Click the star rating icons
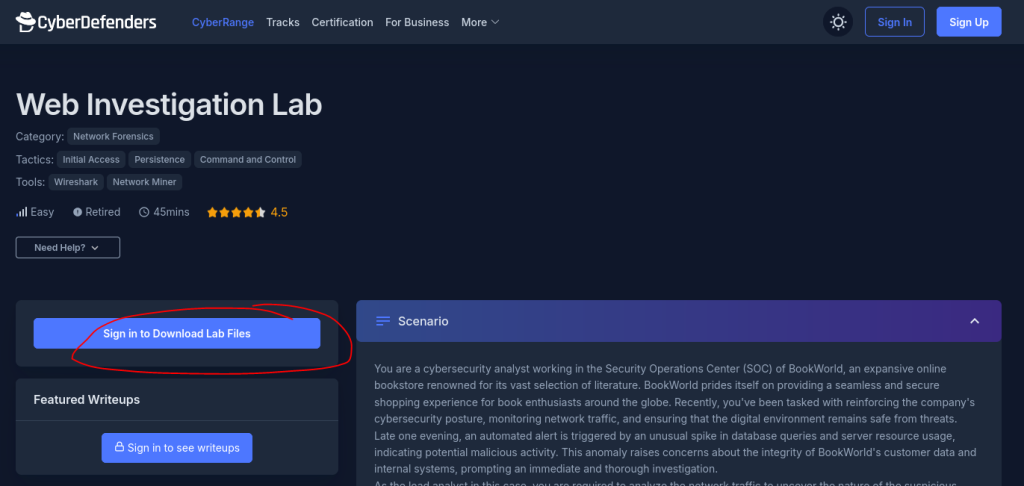This screenshot has width=1024, height=486. pos(236,212)
